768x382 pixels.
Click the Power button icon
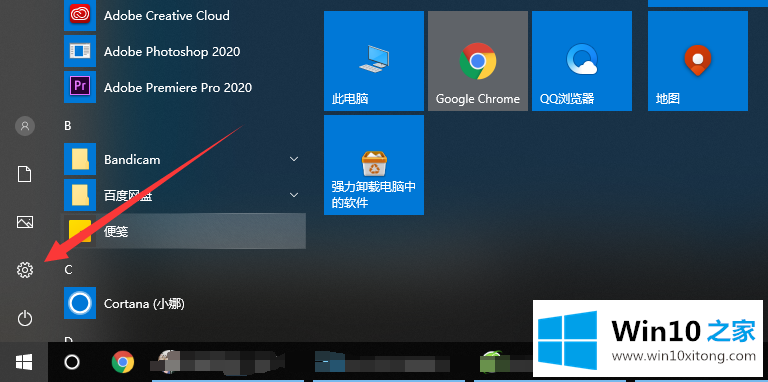click(24, 319)
